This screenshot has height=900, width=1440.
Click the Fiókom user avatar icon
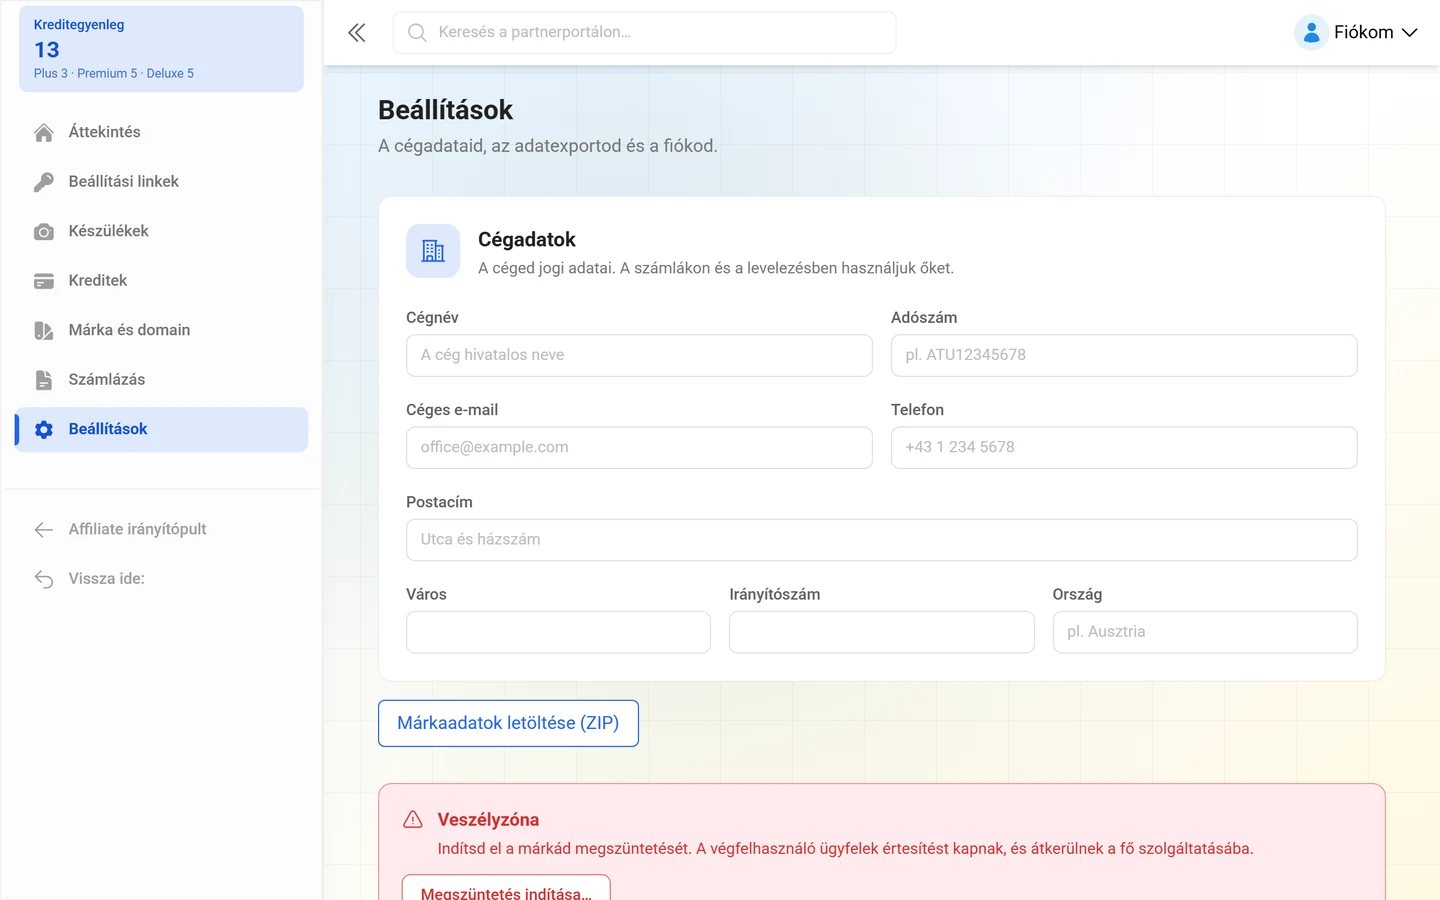[1311, 33]
